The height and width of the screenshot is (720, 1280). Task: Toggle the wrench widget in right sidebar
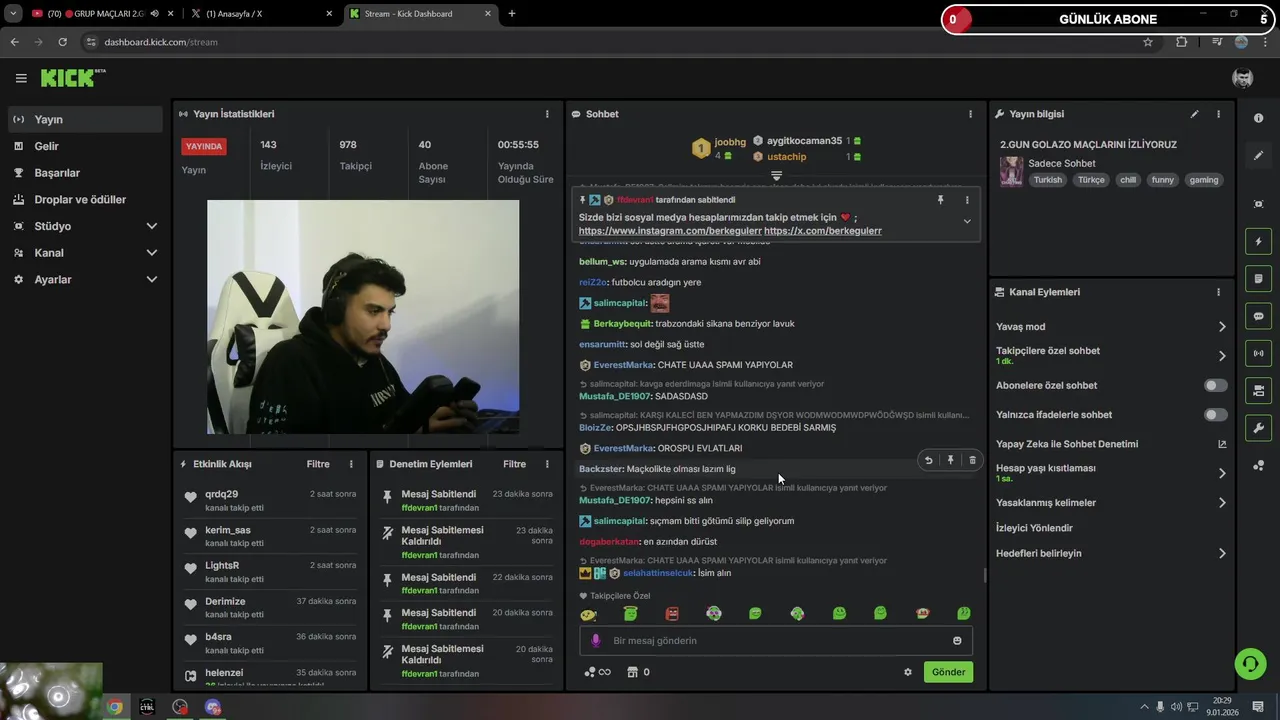coord(1258,428)
